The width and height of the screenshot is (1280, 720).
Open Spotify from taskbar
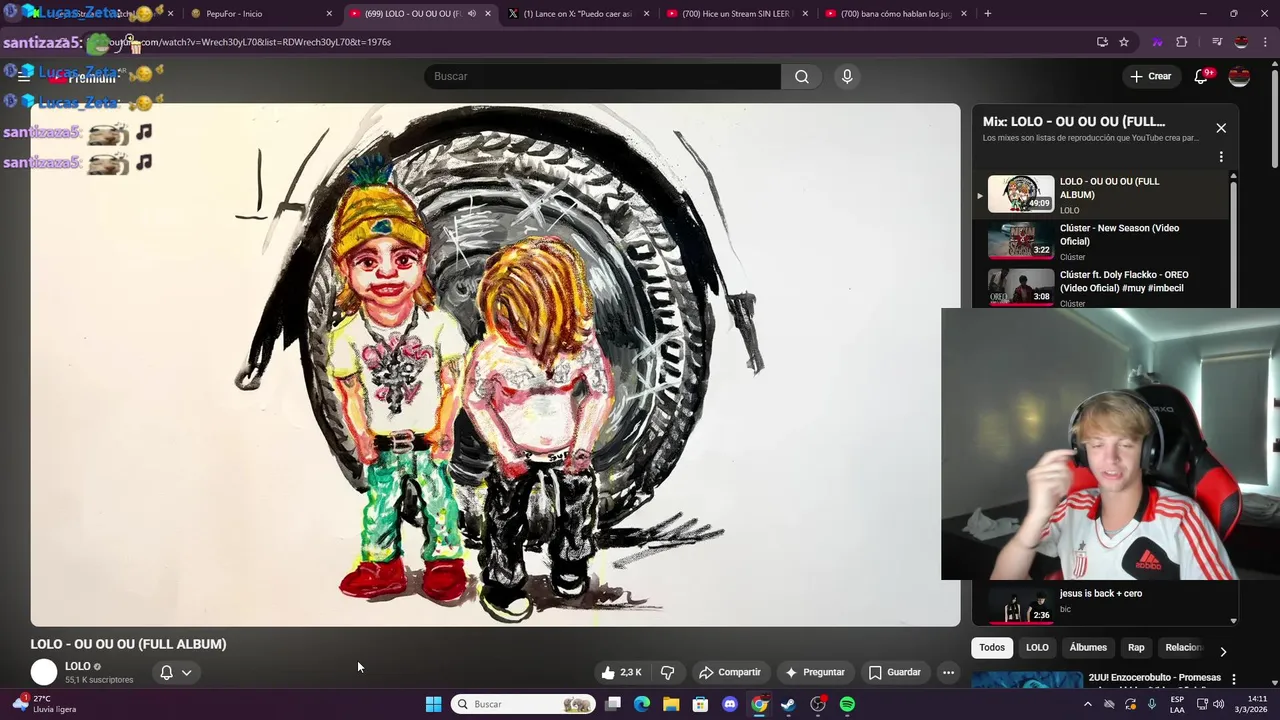click(847, 704)
